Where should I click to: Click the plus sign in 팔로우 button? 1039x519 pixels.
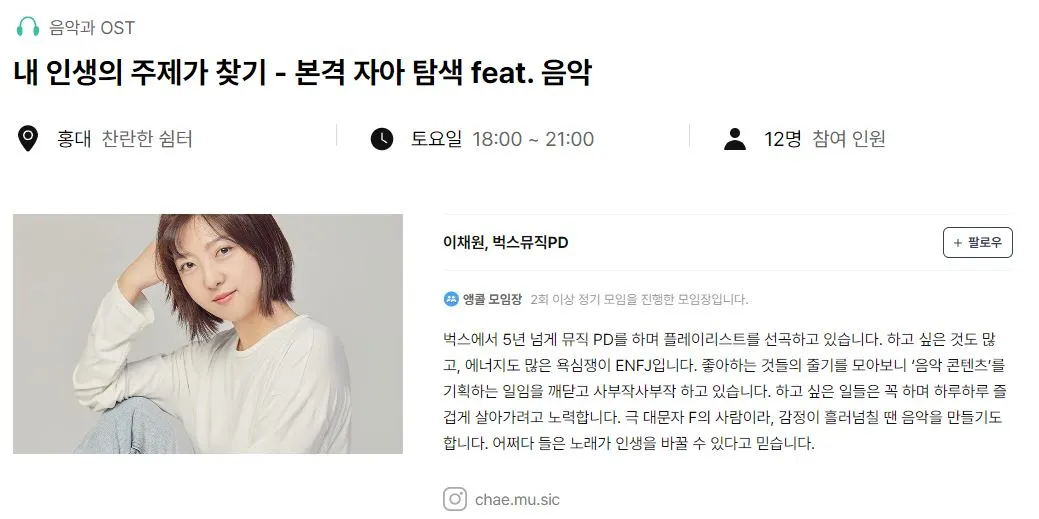pos(957,243)
